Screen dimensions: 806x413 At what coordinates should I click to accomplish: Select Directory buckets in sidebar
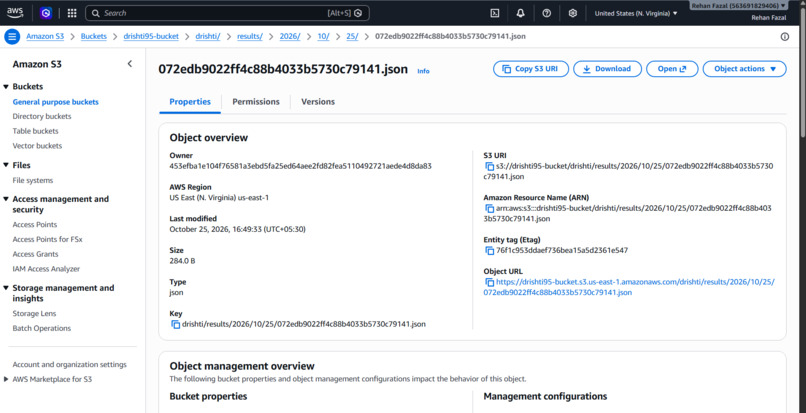point(42,116)
